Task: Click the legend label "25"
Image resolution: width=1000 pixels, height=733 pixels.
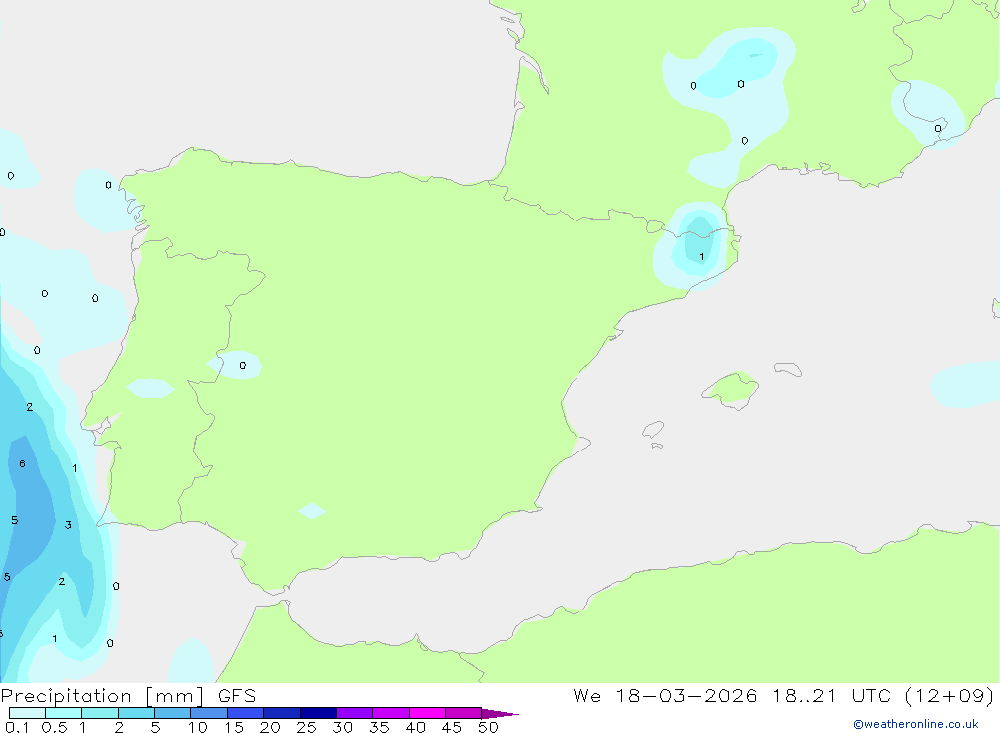Action: click(x=306, y=727)
